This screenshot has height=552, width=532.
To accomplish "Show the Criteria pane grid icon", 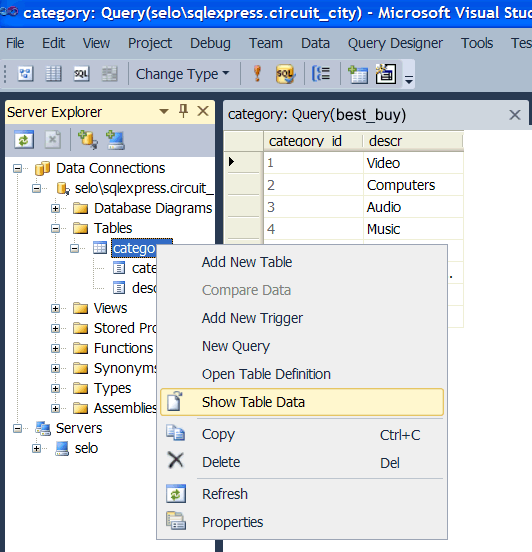I will click(x=54, y=74).
